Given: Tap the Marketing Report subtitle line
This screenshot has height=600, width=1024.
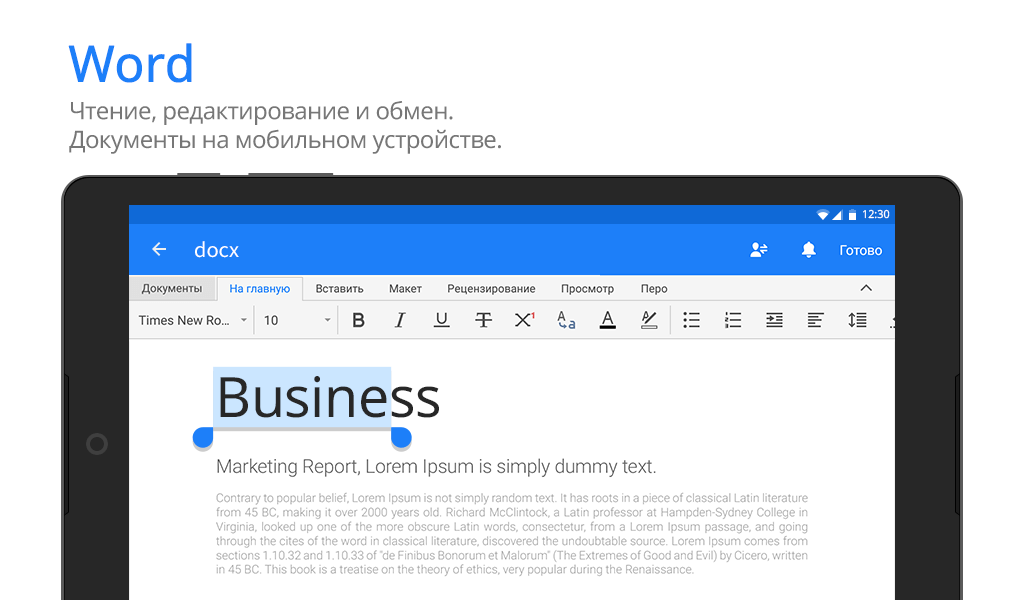Looking at the screenshot, I should [x=436, y=466].
